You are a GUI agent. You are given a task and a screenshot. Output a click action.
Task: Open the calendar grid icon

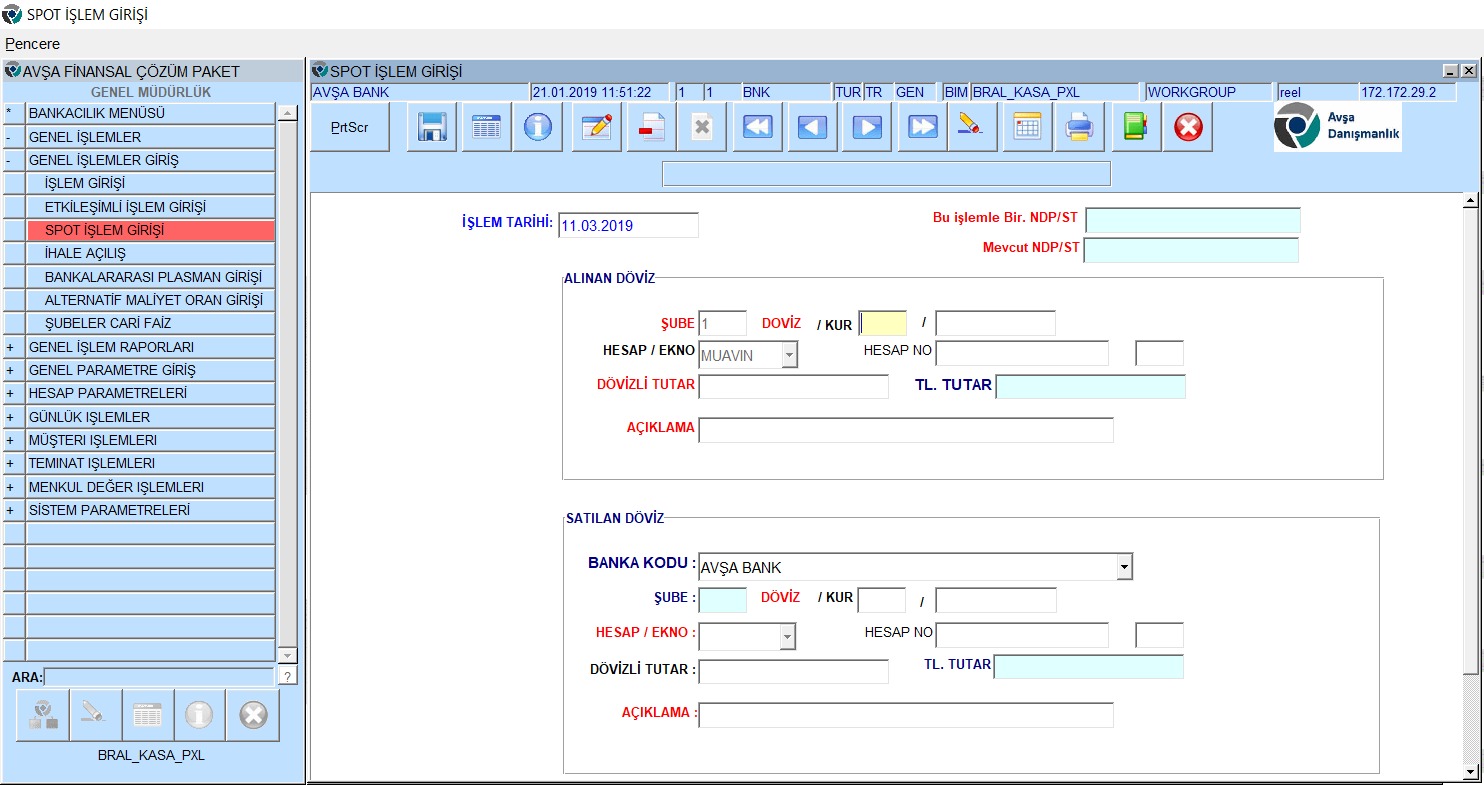[1027, 127]
